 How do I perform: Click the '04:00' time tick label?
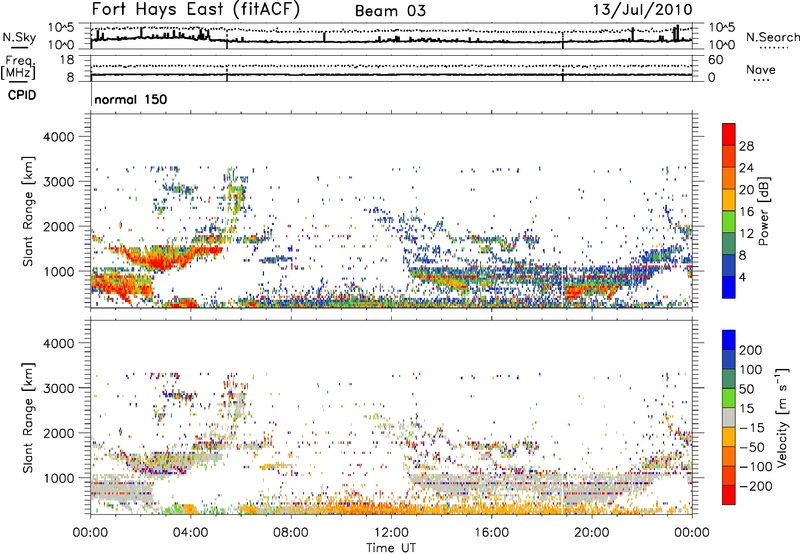coord(190,533)
